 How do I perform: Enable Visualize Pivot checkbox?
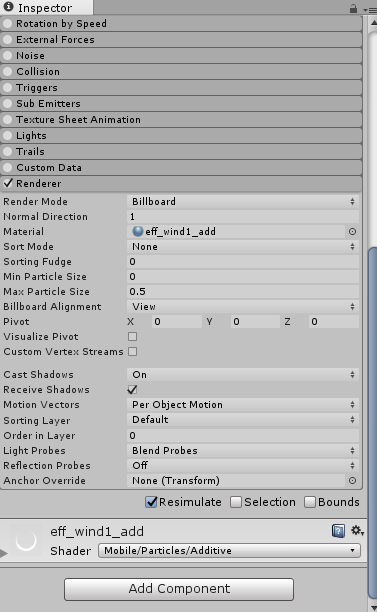[133, 336]
